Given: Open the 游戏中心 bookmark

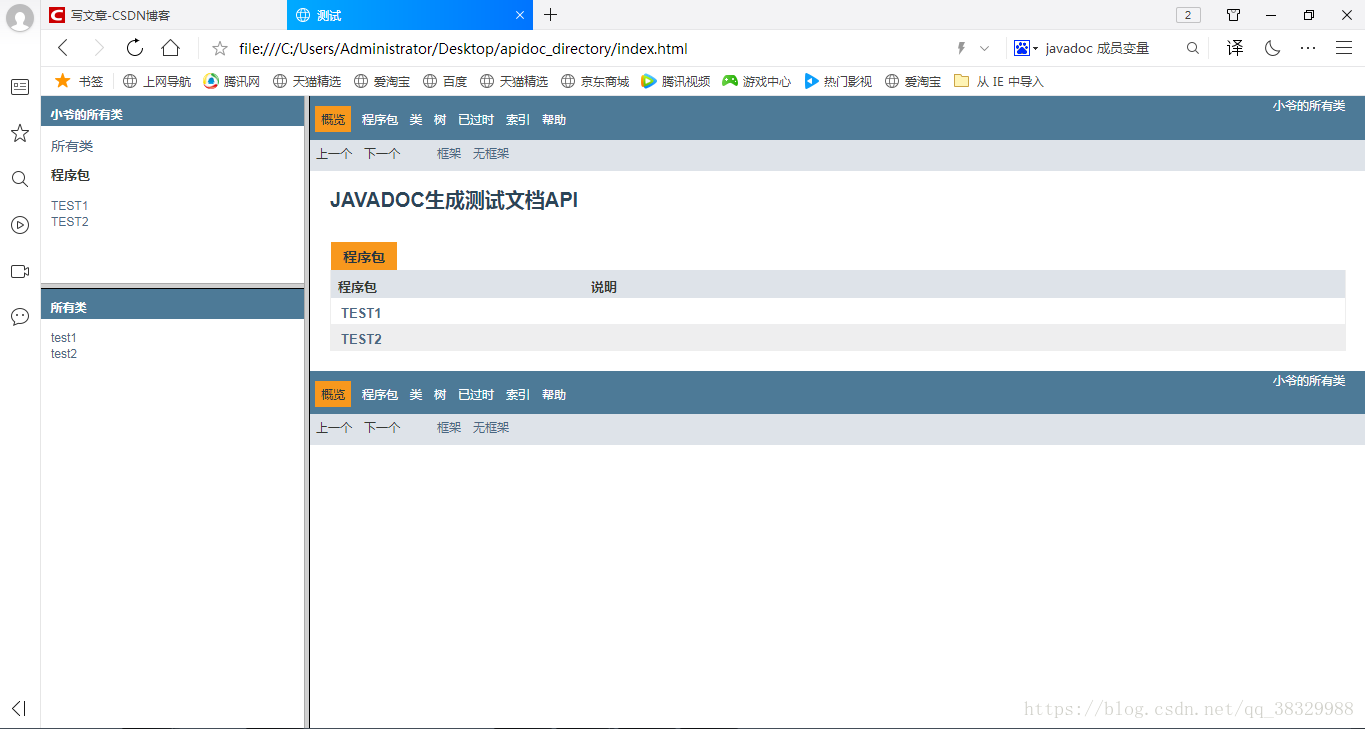Looking at the screenshot, I should pos(757,81).
